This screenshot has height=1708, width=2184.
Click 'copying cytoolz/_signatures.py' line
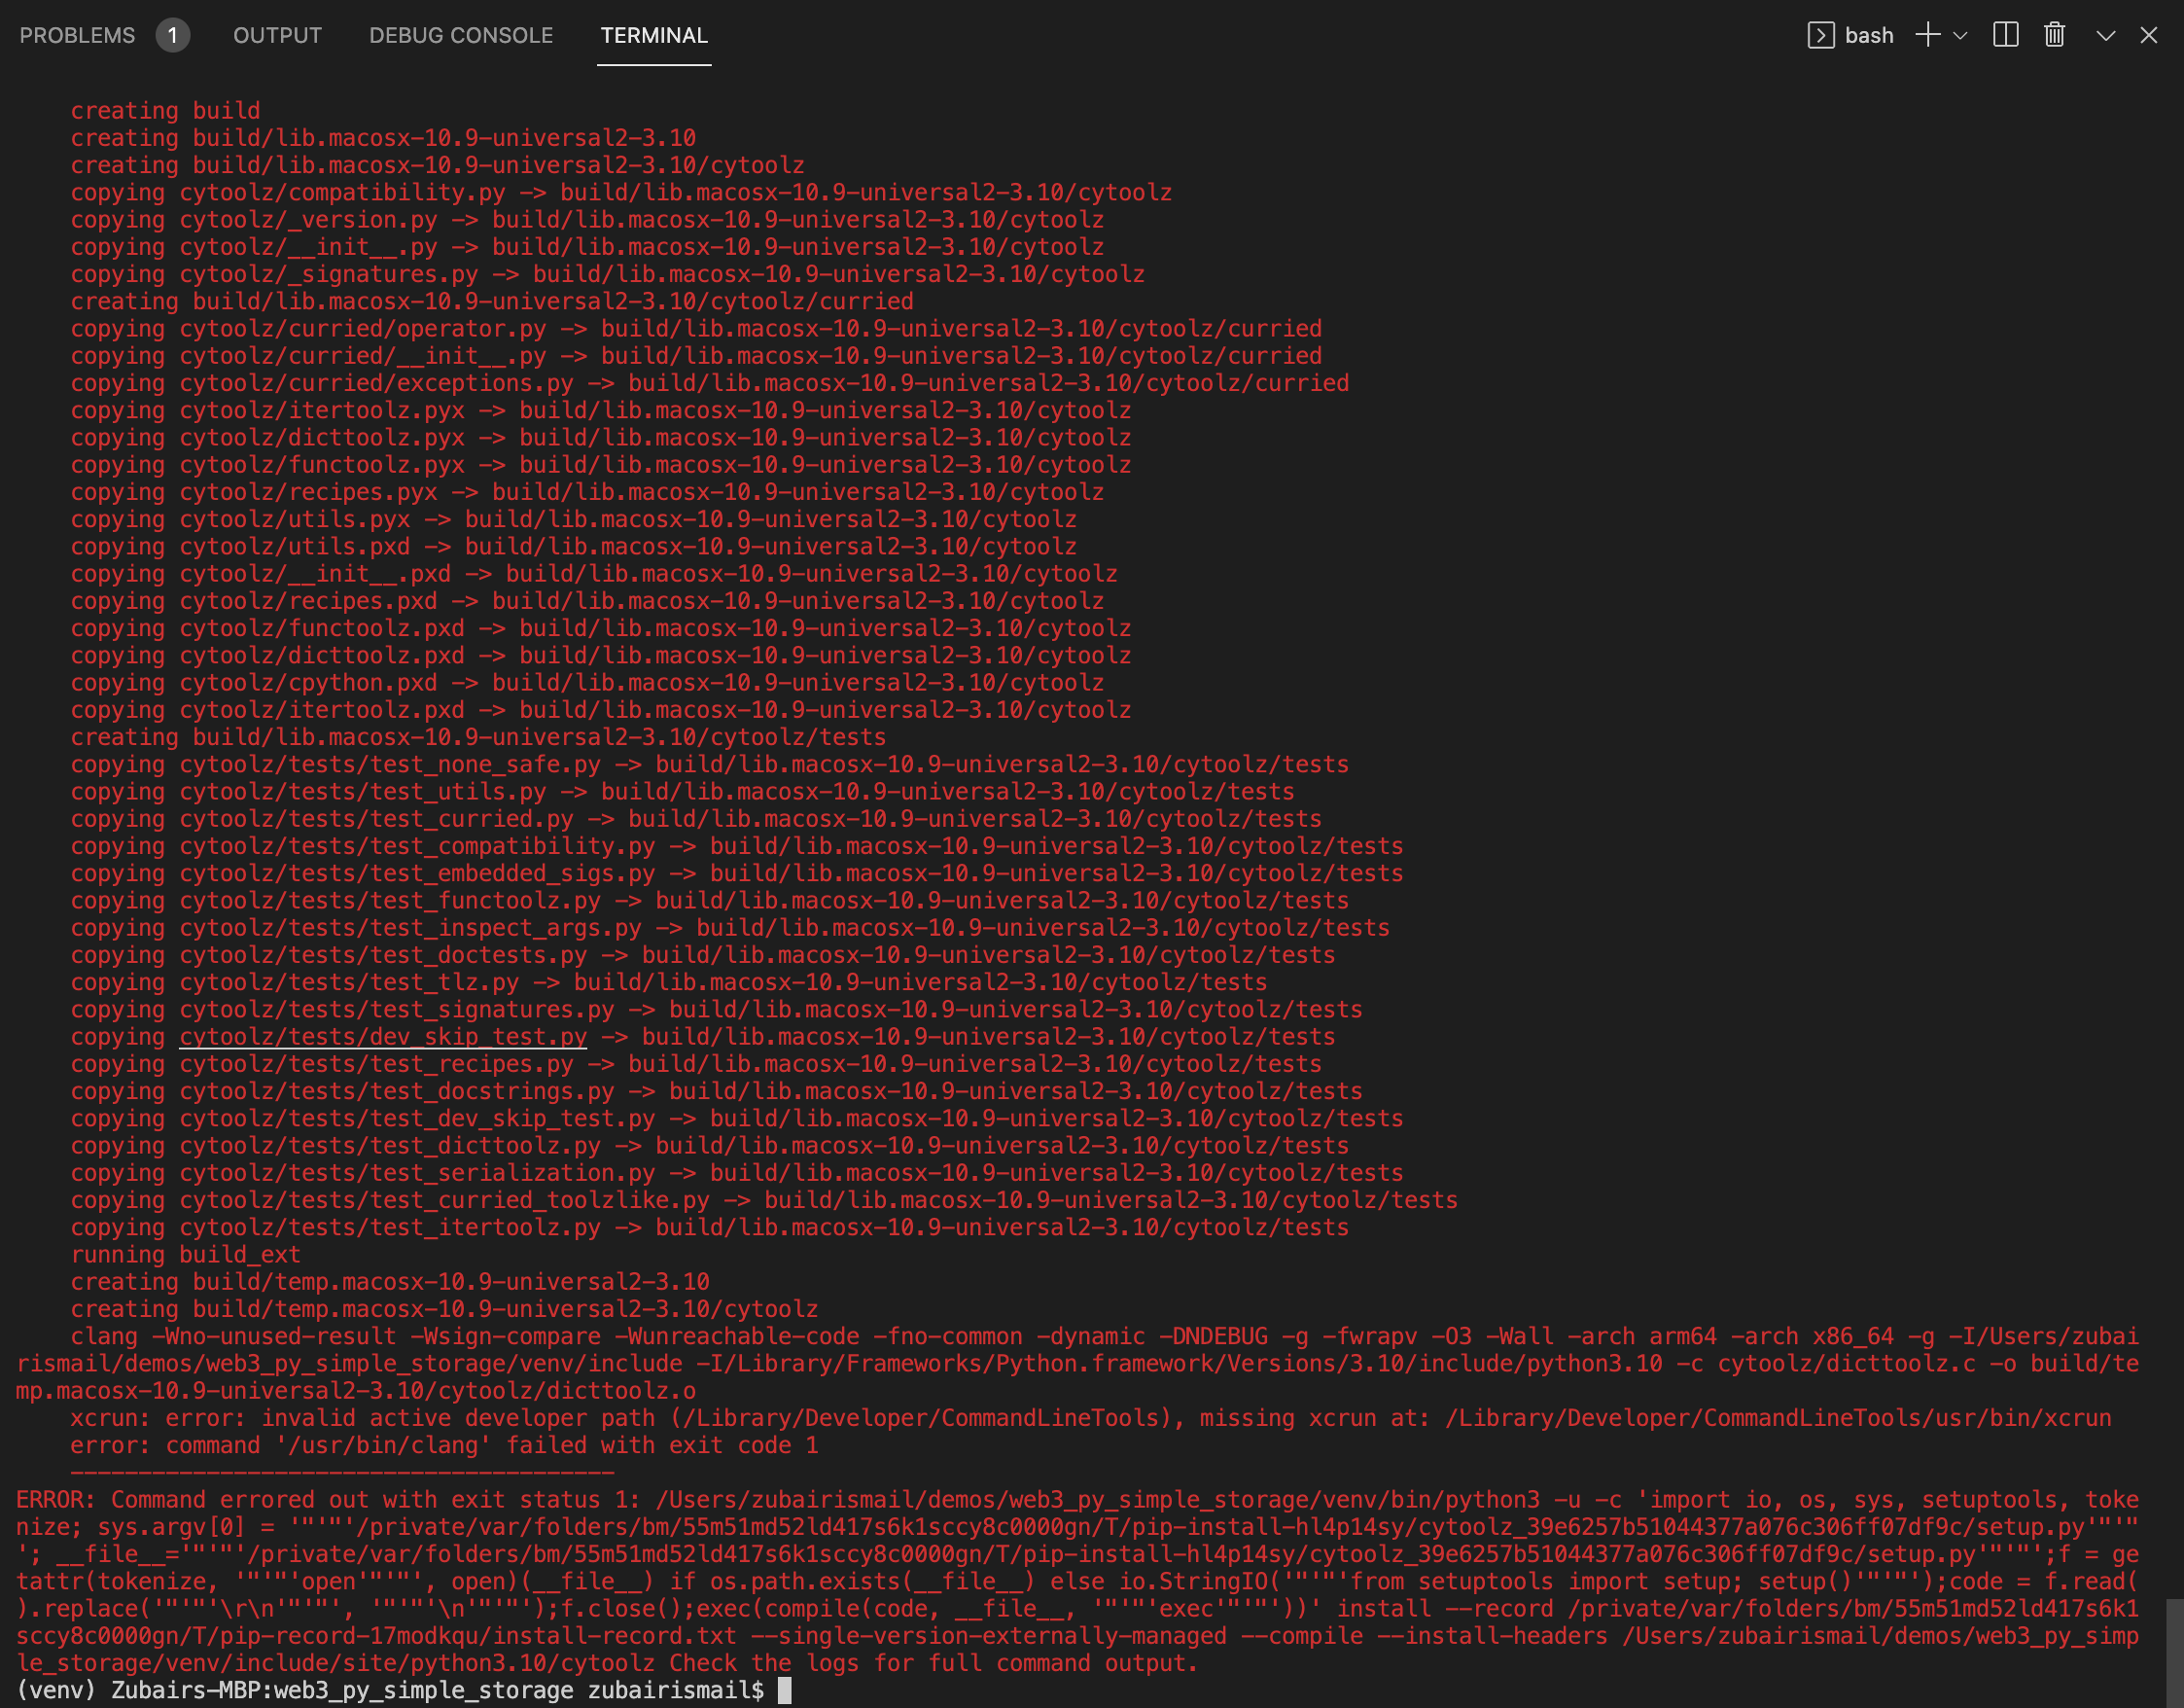(x=608, y=274)
